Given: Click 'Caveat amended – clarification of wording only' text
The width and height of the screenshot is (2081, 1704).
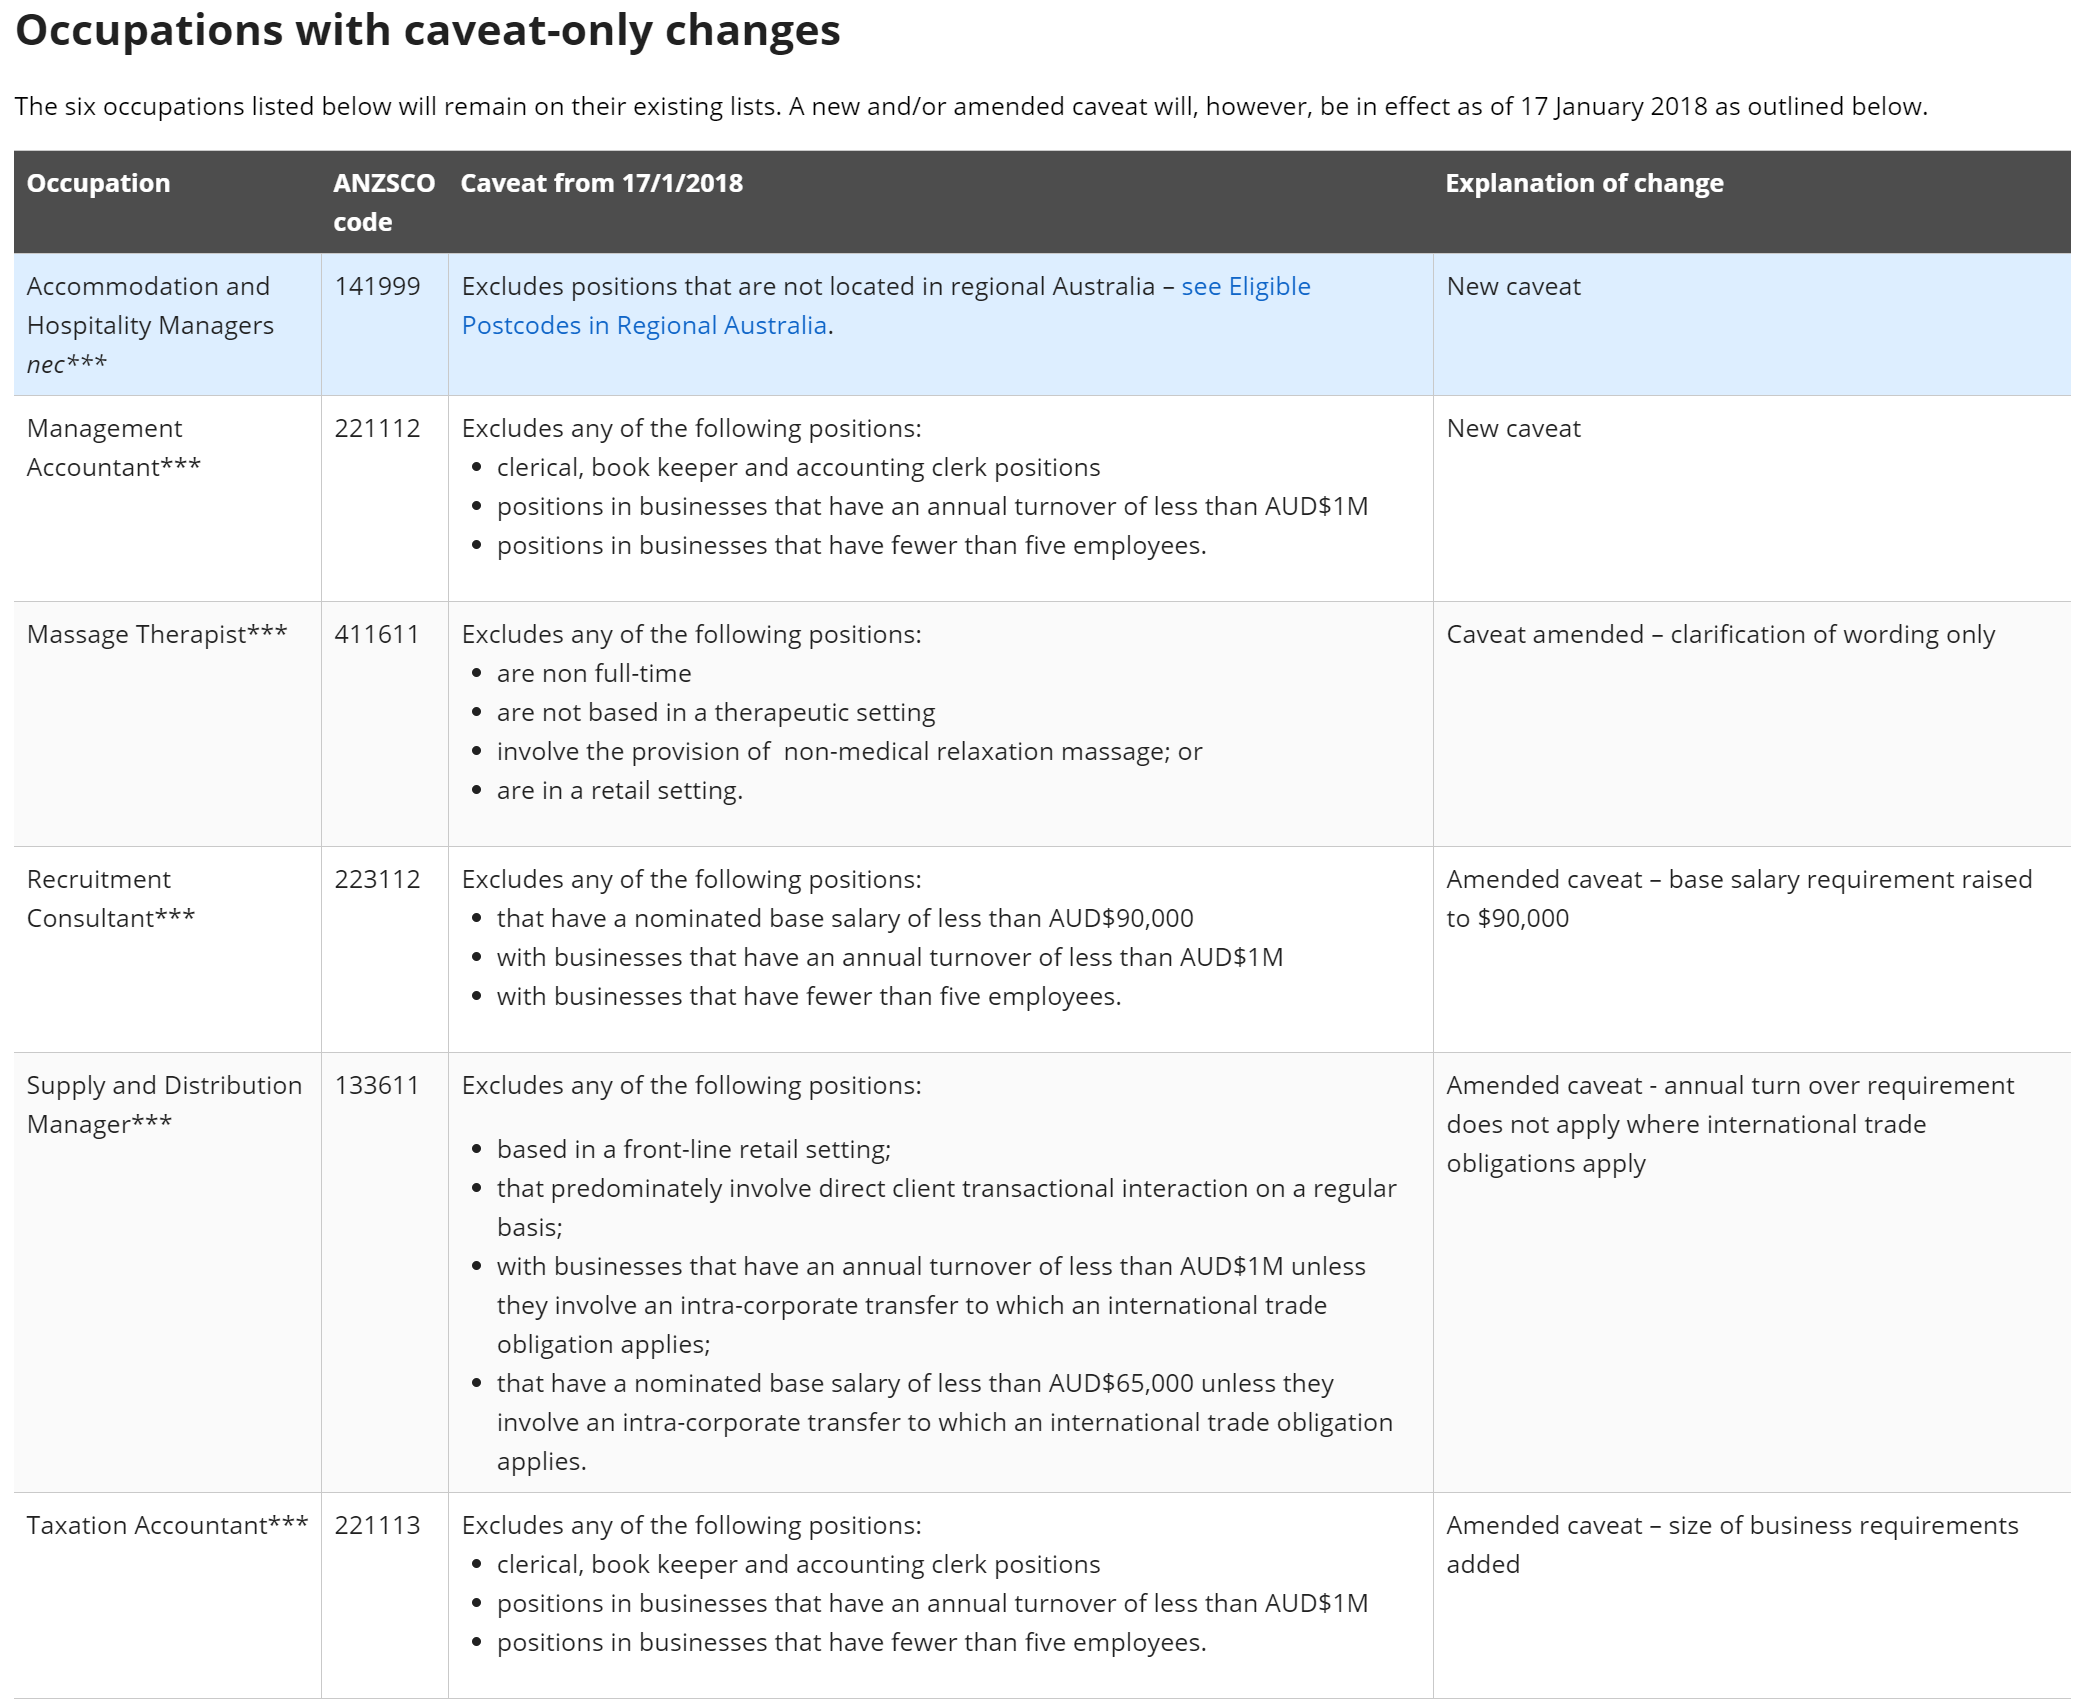Looking at the screenshot, I should [1720, 635].
